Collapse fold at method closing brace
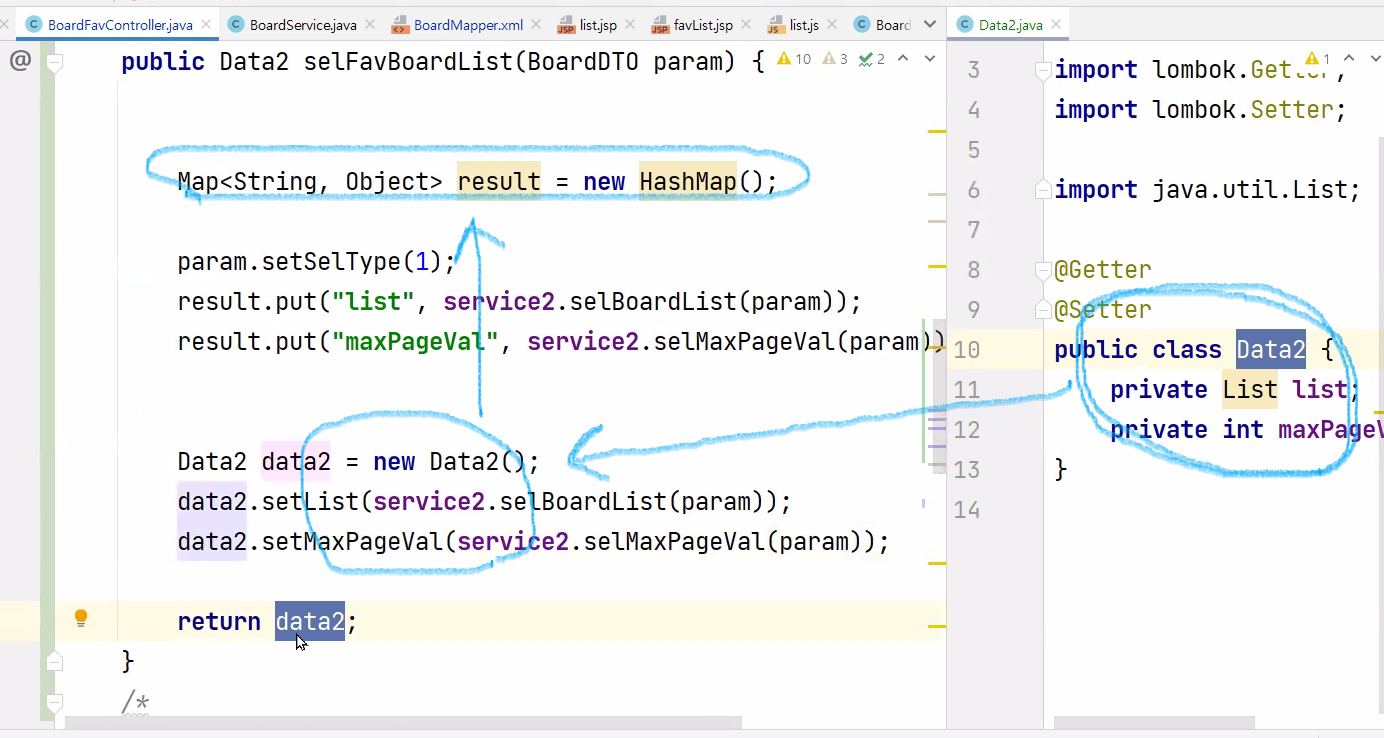1384x738 pixels. [x=55, y=661]
